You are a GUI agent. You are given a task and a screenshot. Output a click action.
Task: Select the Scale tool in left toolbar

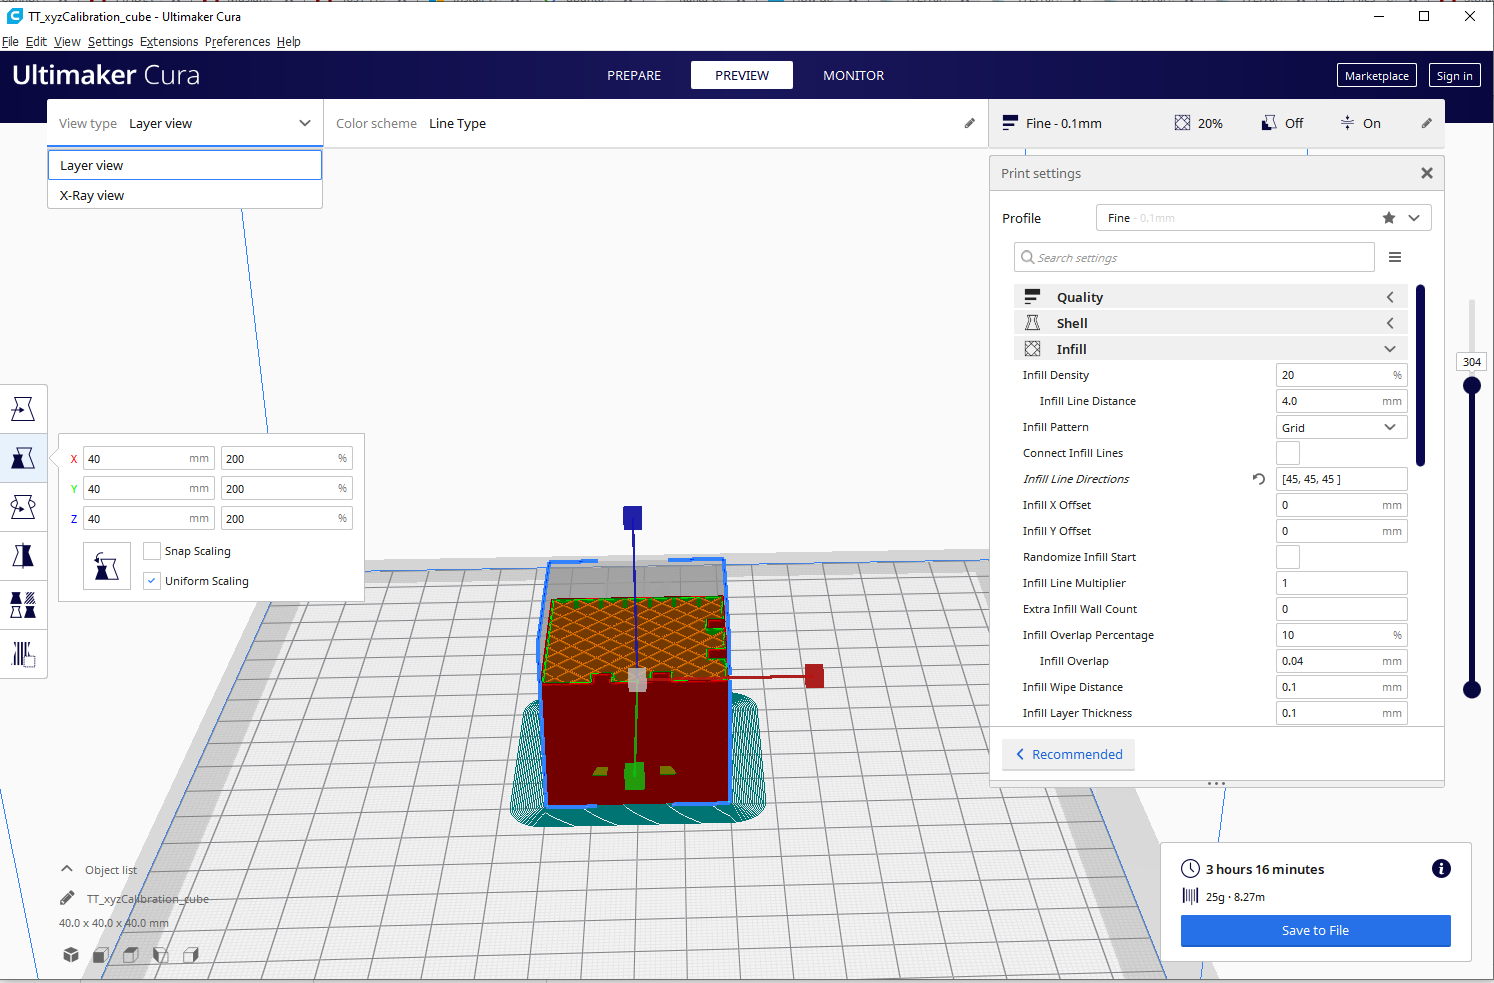tap(23, 458)
